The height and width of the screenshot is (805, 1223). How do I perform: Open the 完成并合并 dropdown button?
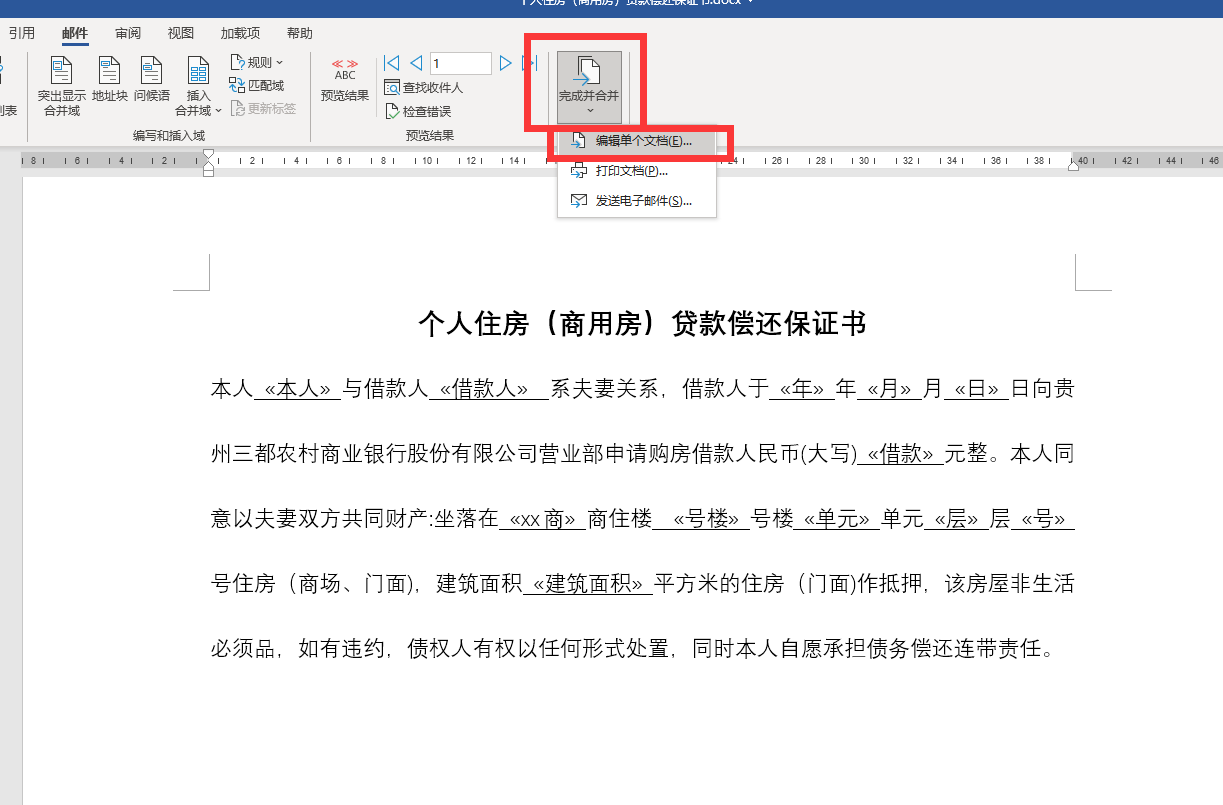[589, 87]
